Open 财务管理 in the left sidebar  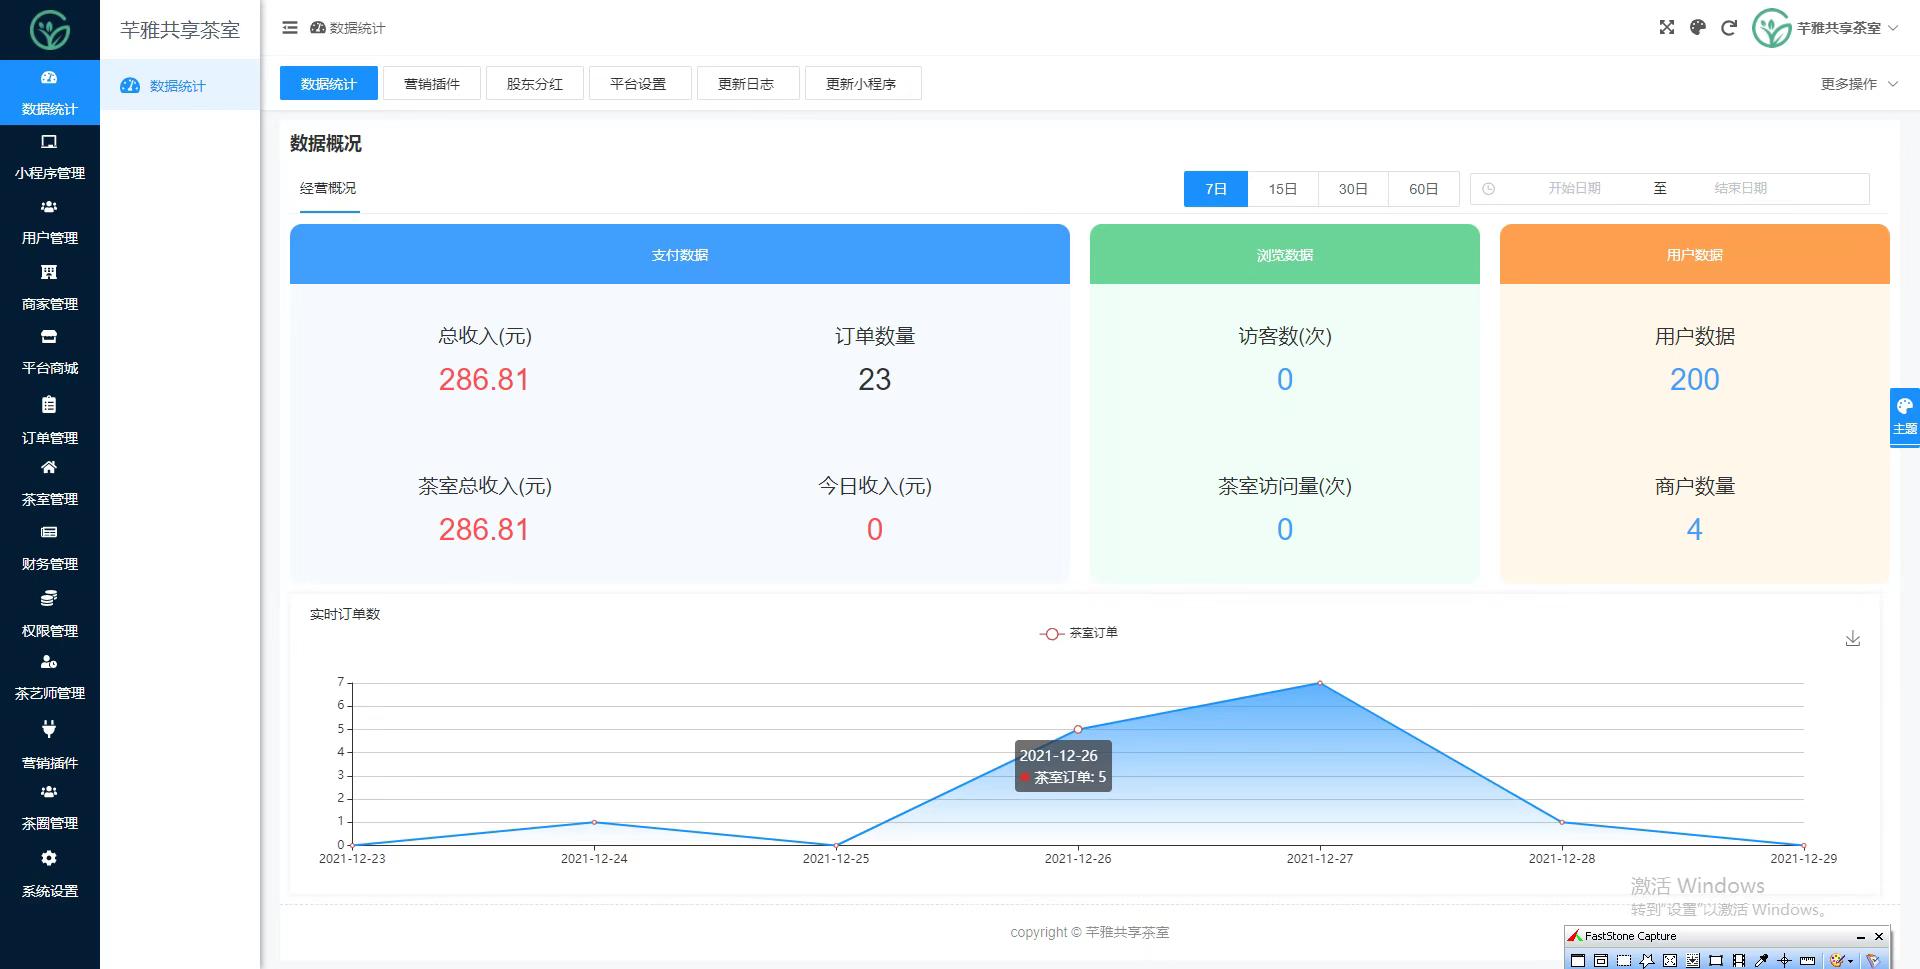click(49, 548)
